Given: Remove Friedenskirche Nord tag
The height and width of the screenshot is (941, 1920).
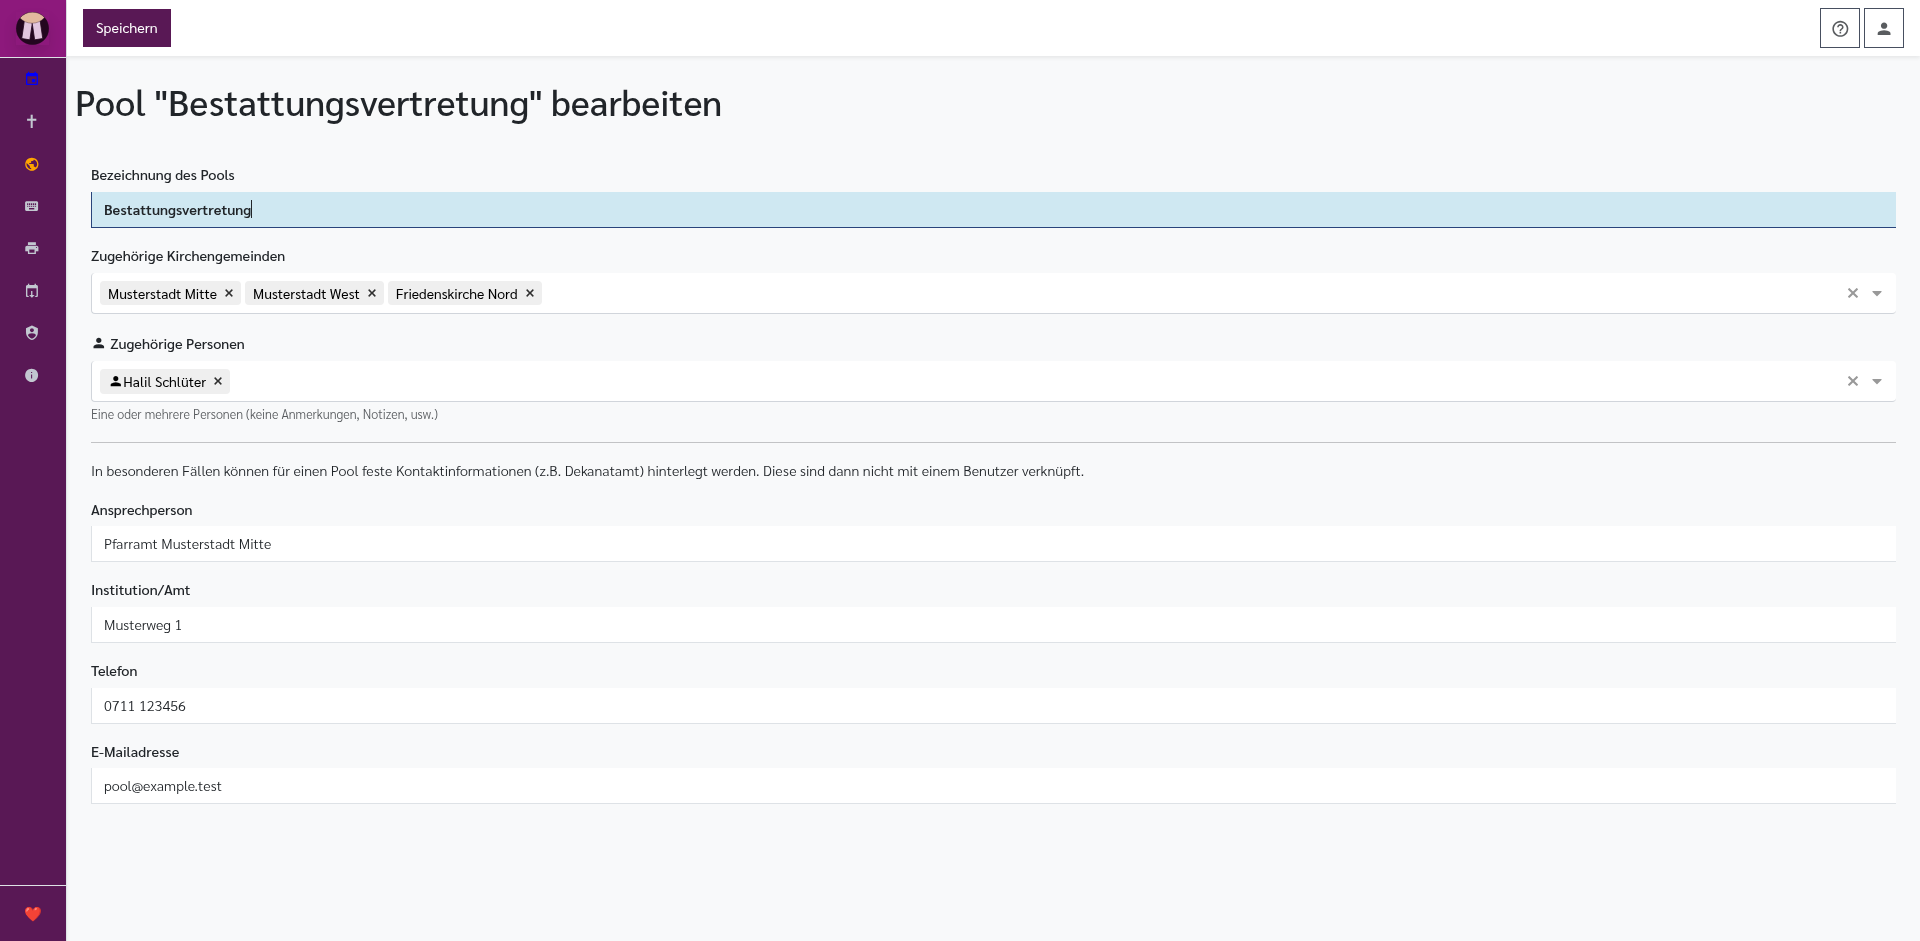Looking at the screenshot, I should [x=530, y=293].
